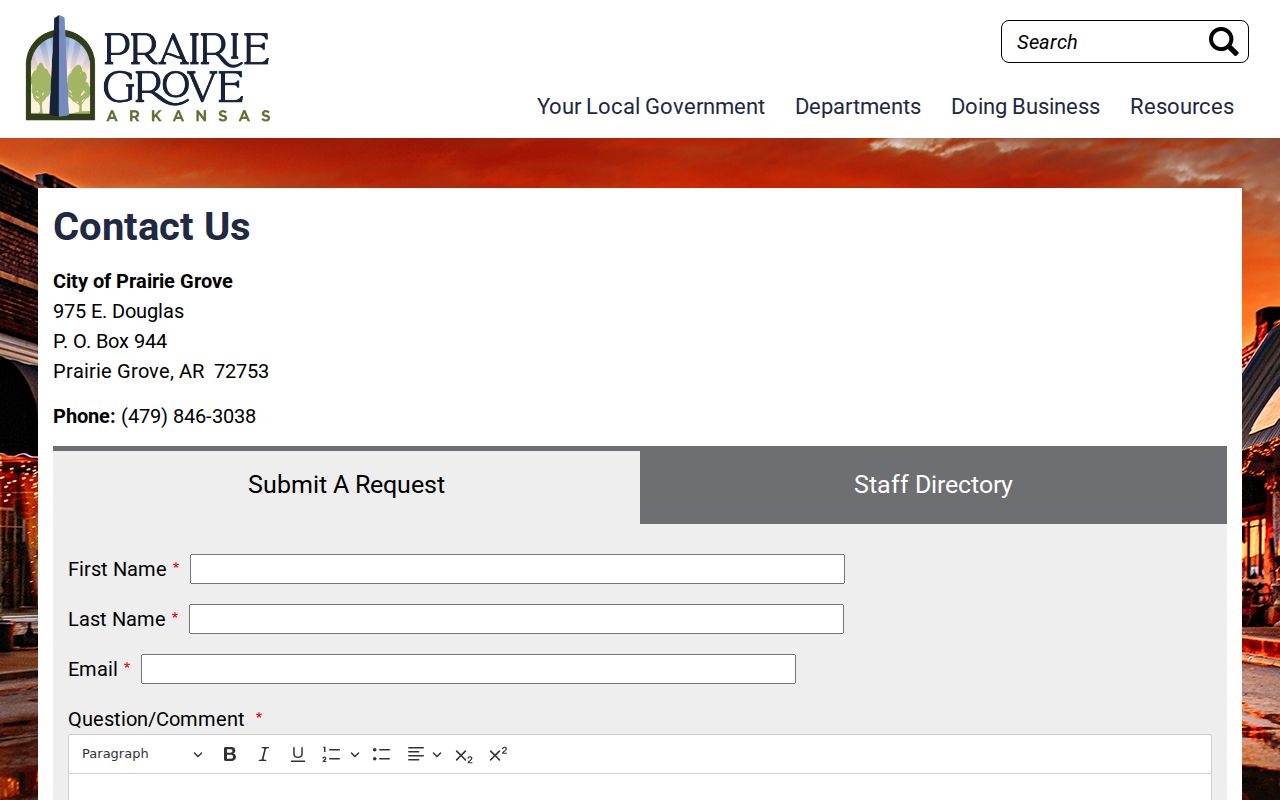Open the Doing Business menu

(x=1025, y=106)
